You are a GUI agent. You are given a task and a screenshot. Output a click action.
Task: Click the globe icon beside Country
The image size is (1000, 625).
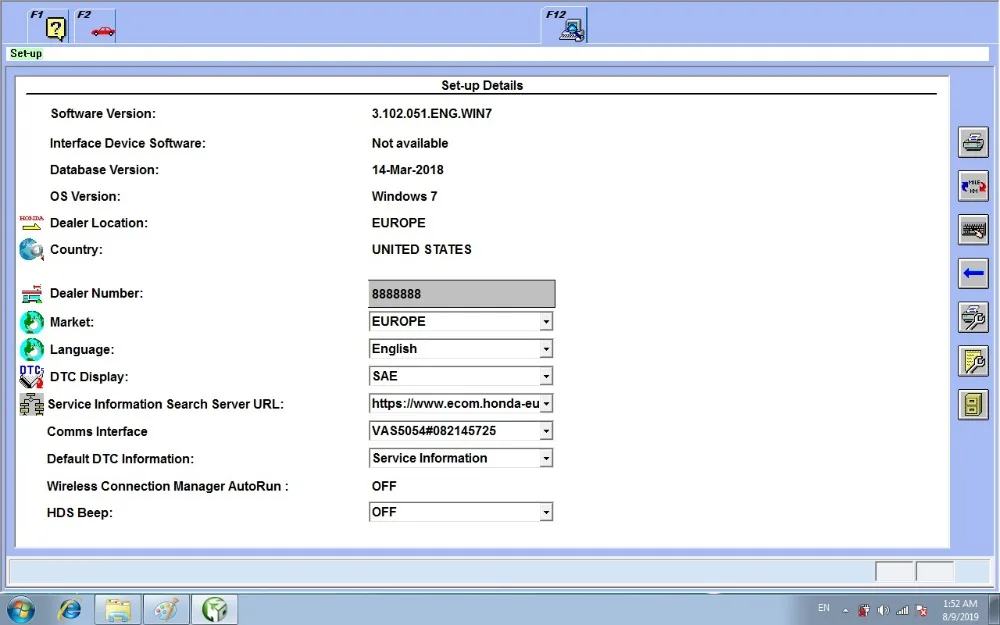pyautogui.click(x=31, y=249)
